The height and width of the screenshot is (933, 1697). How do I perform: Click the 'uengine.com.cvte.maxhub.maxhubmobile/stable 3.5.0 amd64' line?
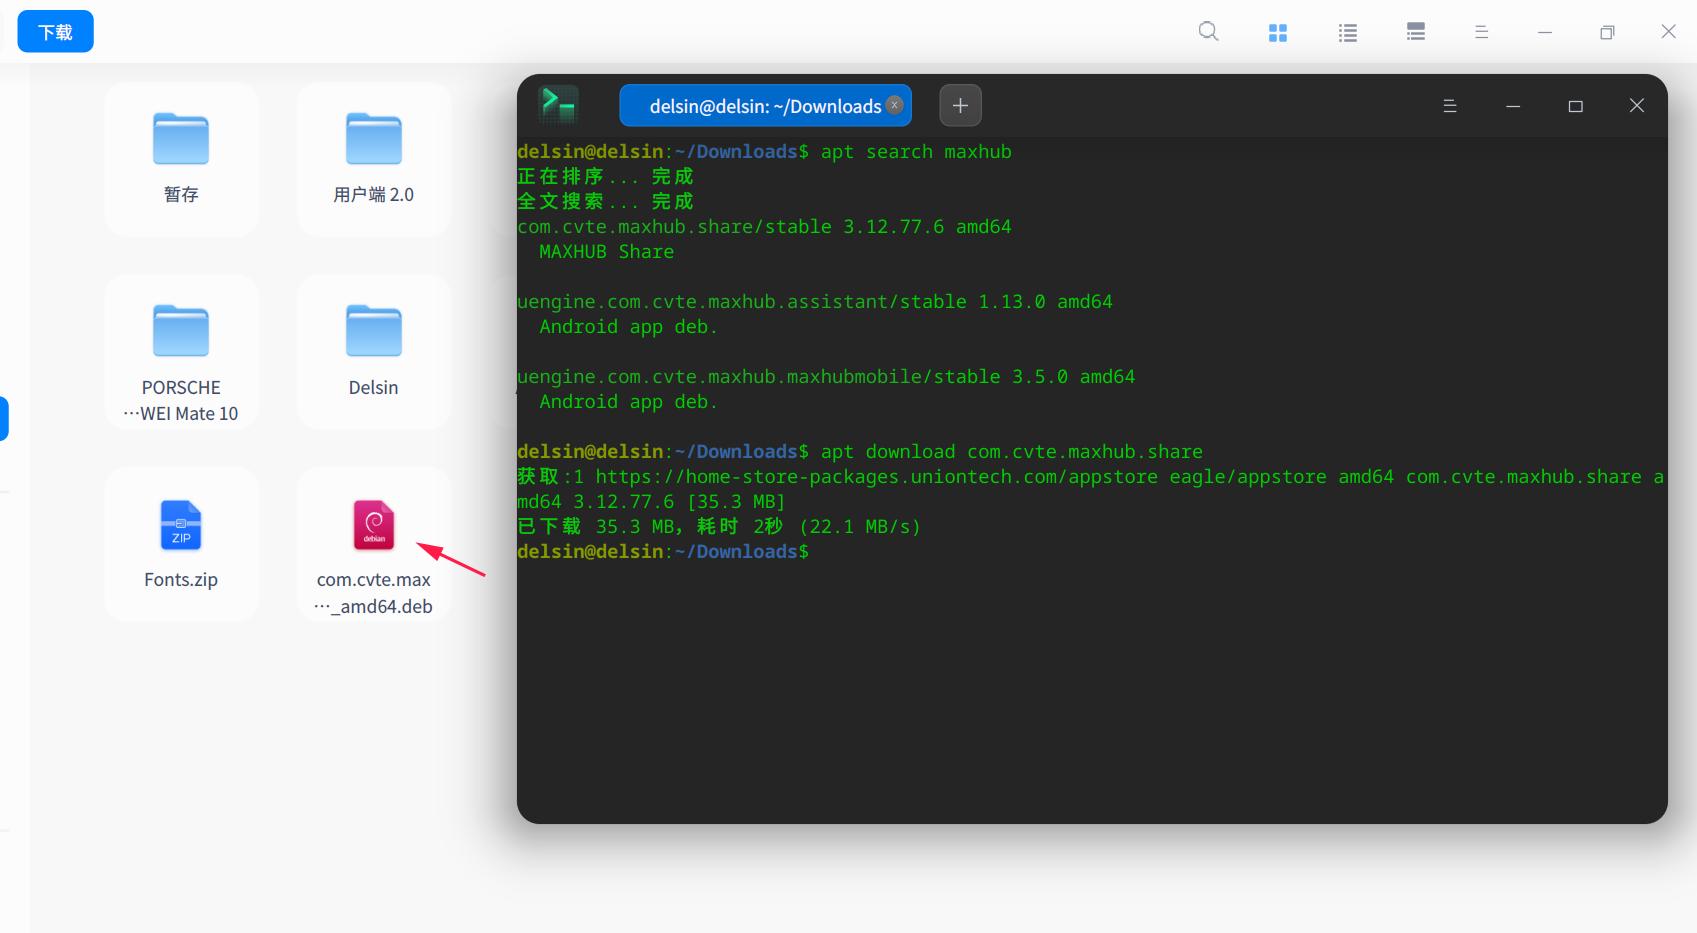coord(826,377)
